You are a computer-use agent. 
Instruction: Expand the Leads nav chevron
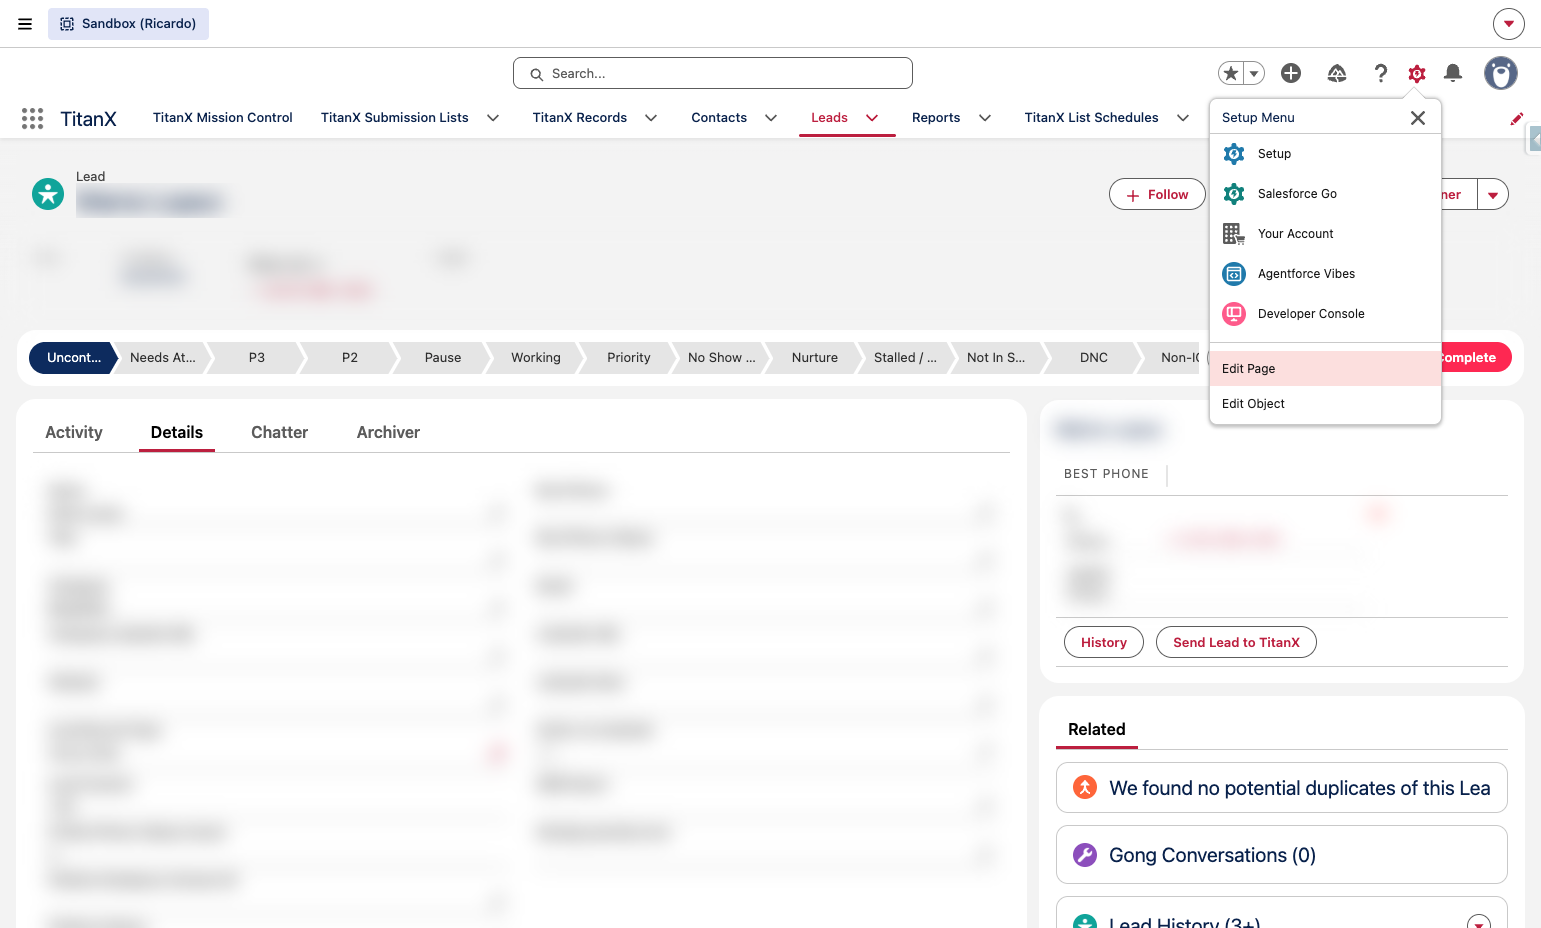tap(872, 118)
